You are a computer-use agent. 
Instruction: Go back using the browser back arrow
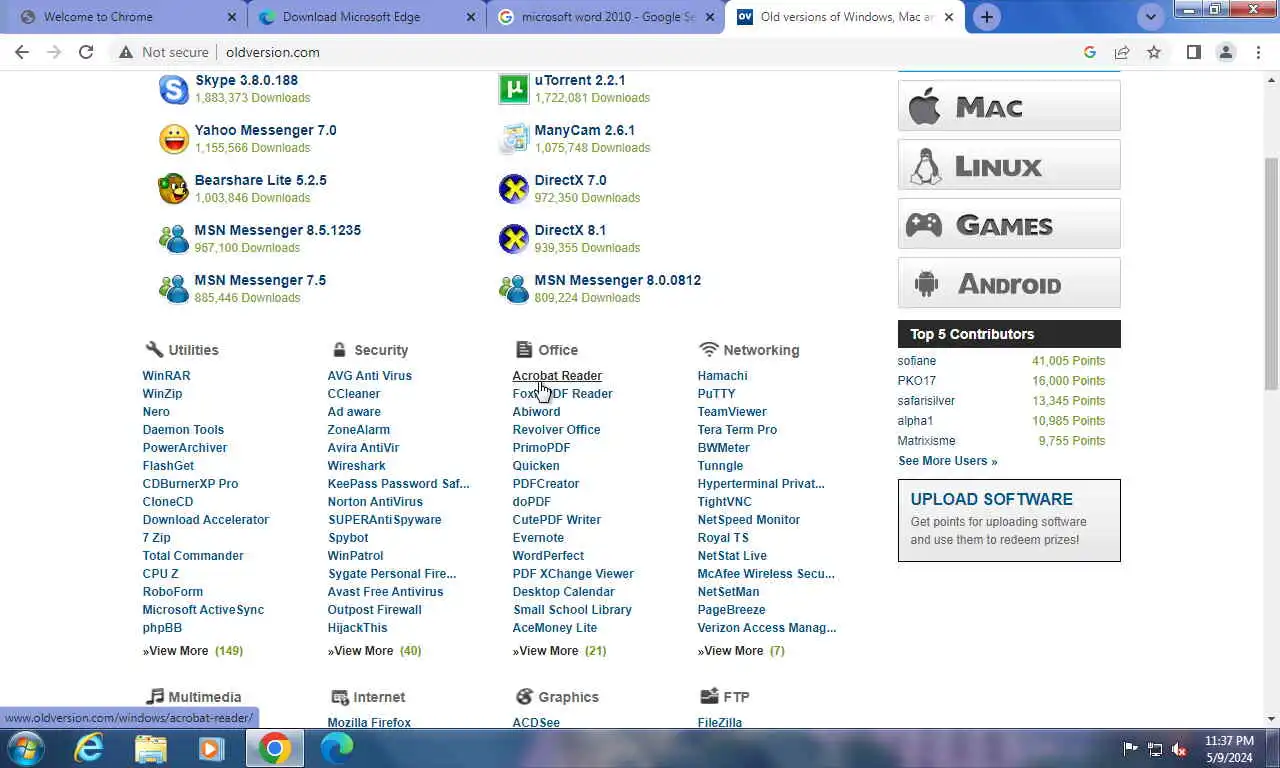click(22, 52)
